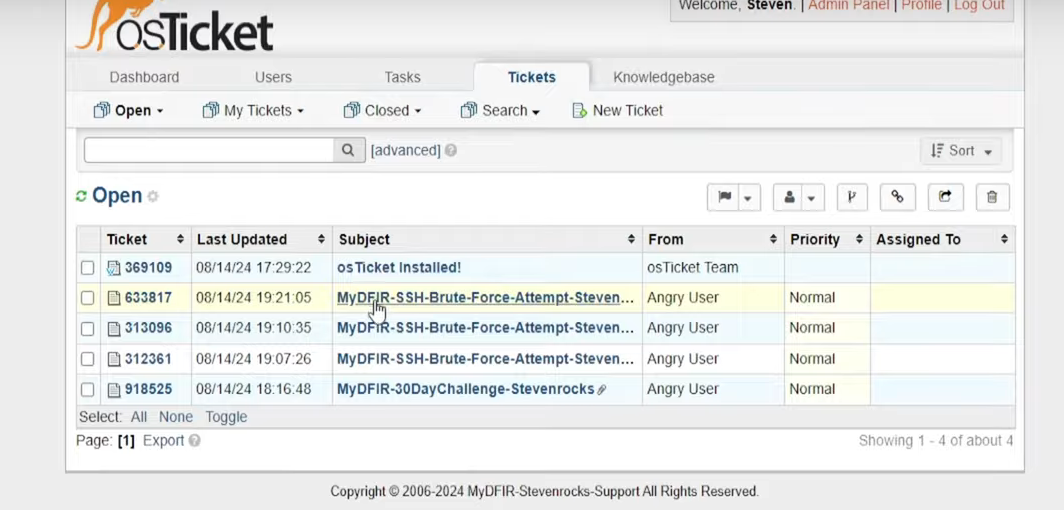This screenshot has height=510, width=1064.
Task: Open advanced search help question icon
Action: click(451, 151)
